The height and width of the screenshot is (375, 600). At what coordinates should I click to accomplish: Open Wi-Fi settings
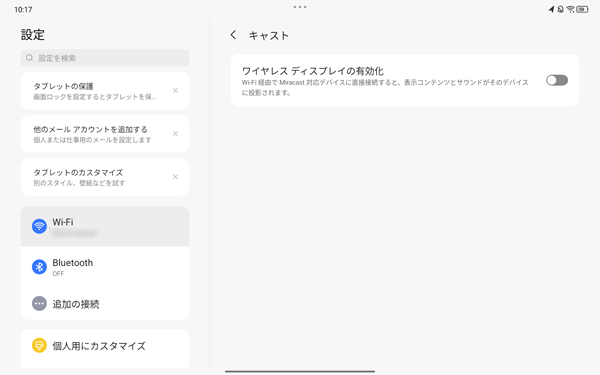[x=105, y=226]
